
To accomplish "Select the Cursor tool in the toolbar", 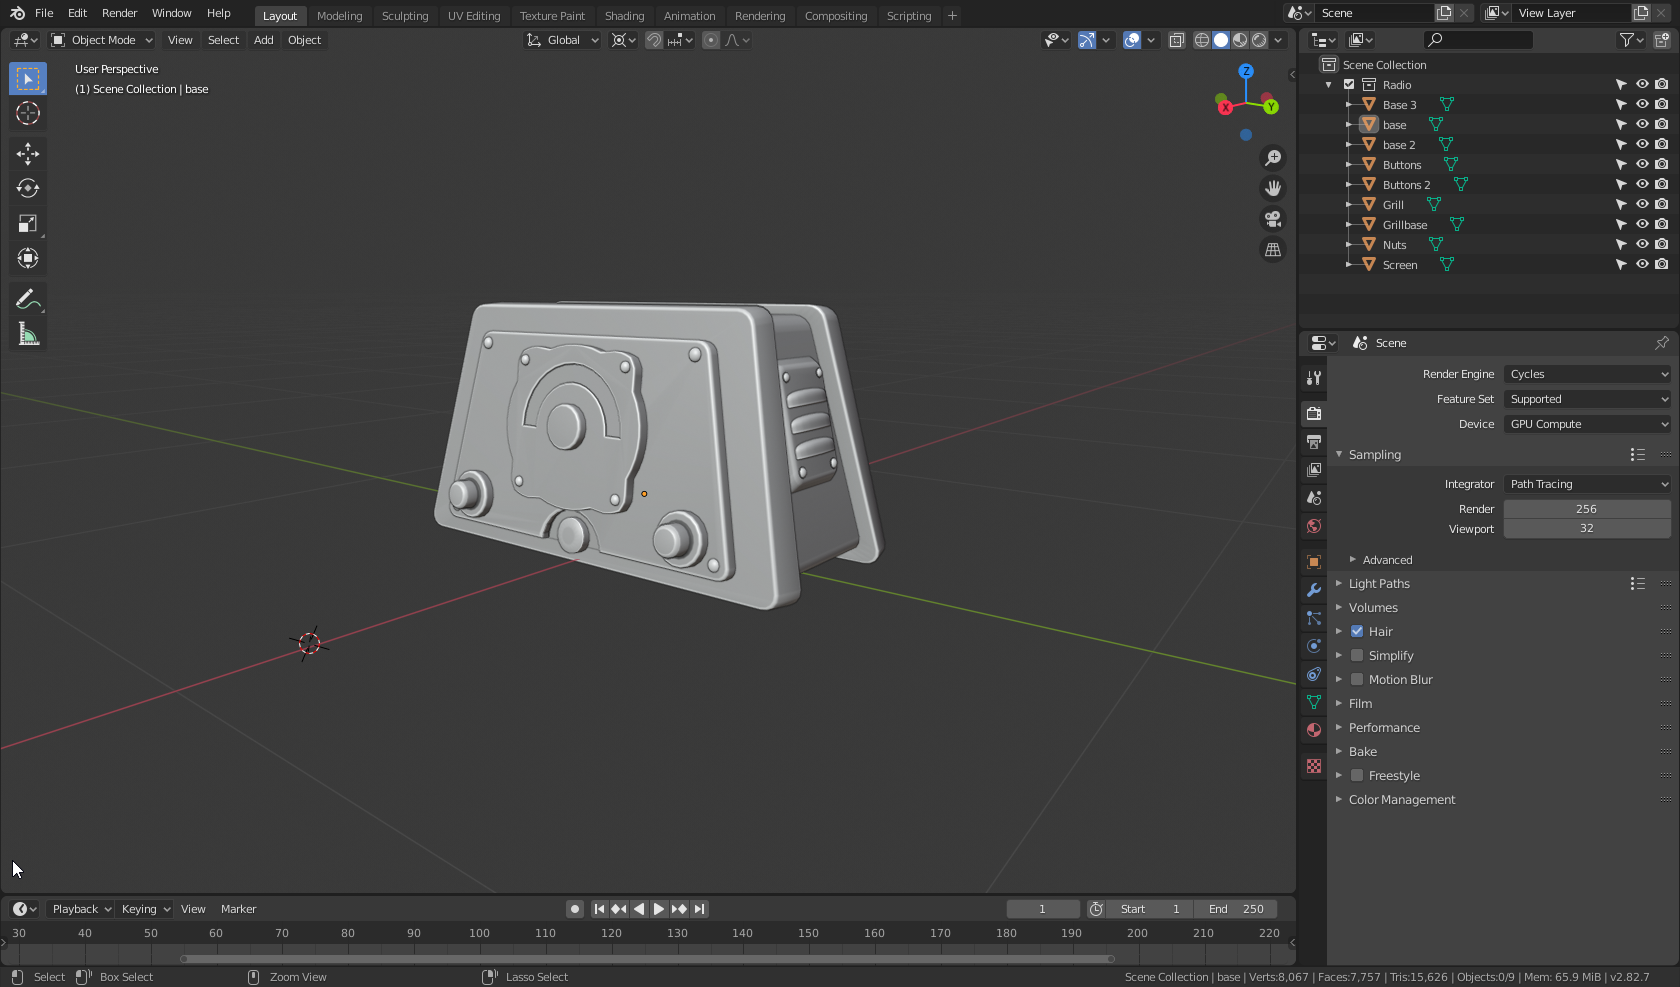I will click(28, 113).
